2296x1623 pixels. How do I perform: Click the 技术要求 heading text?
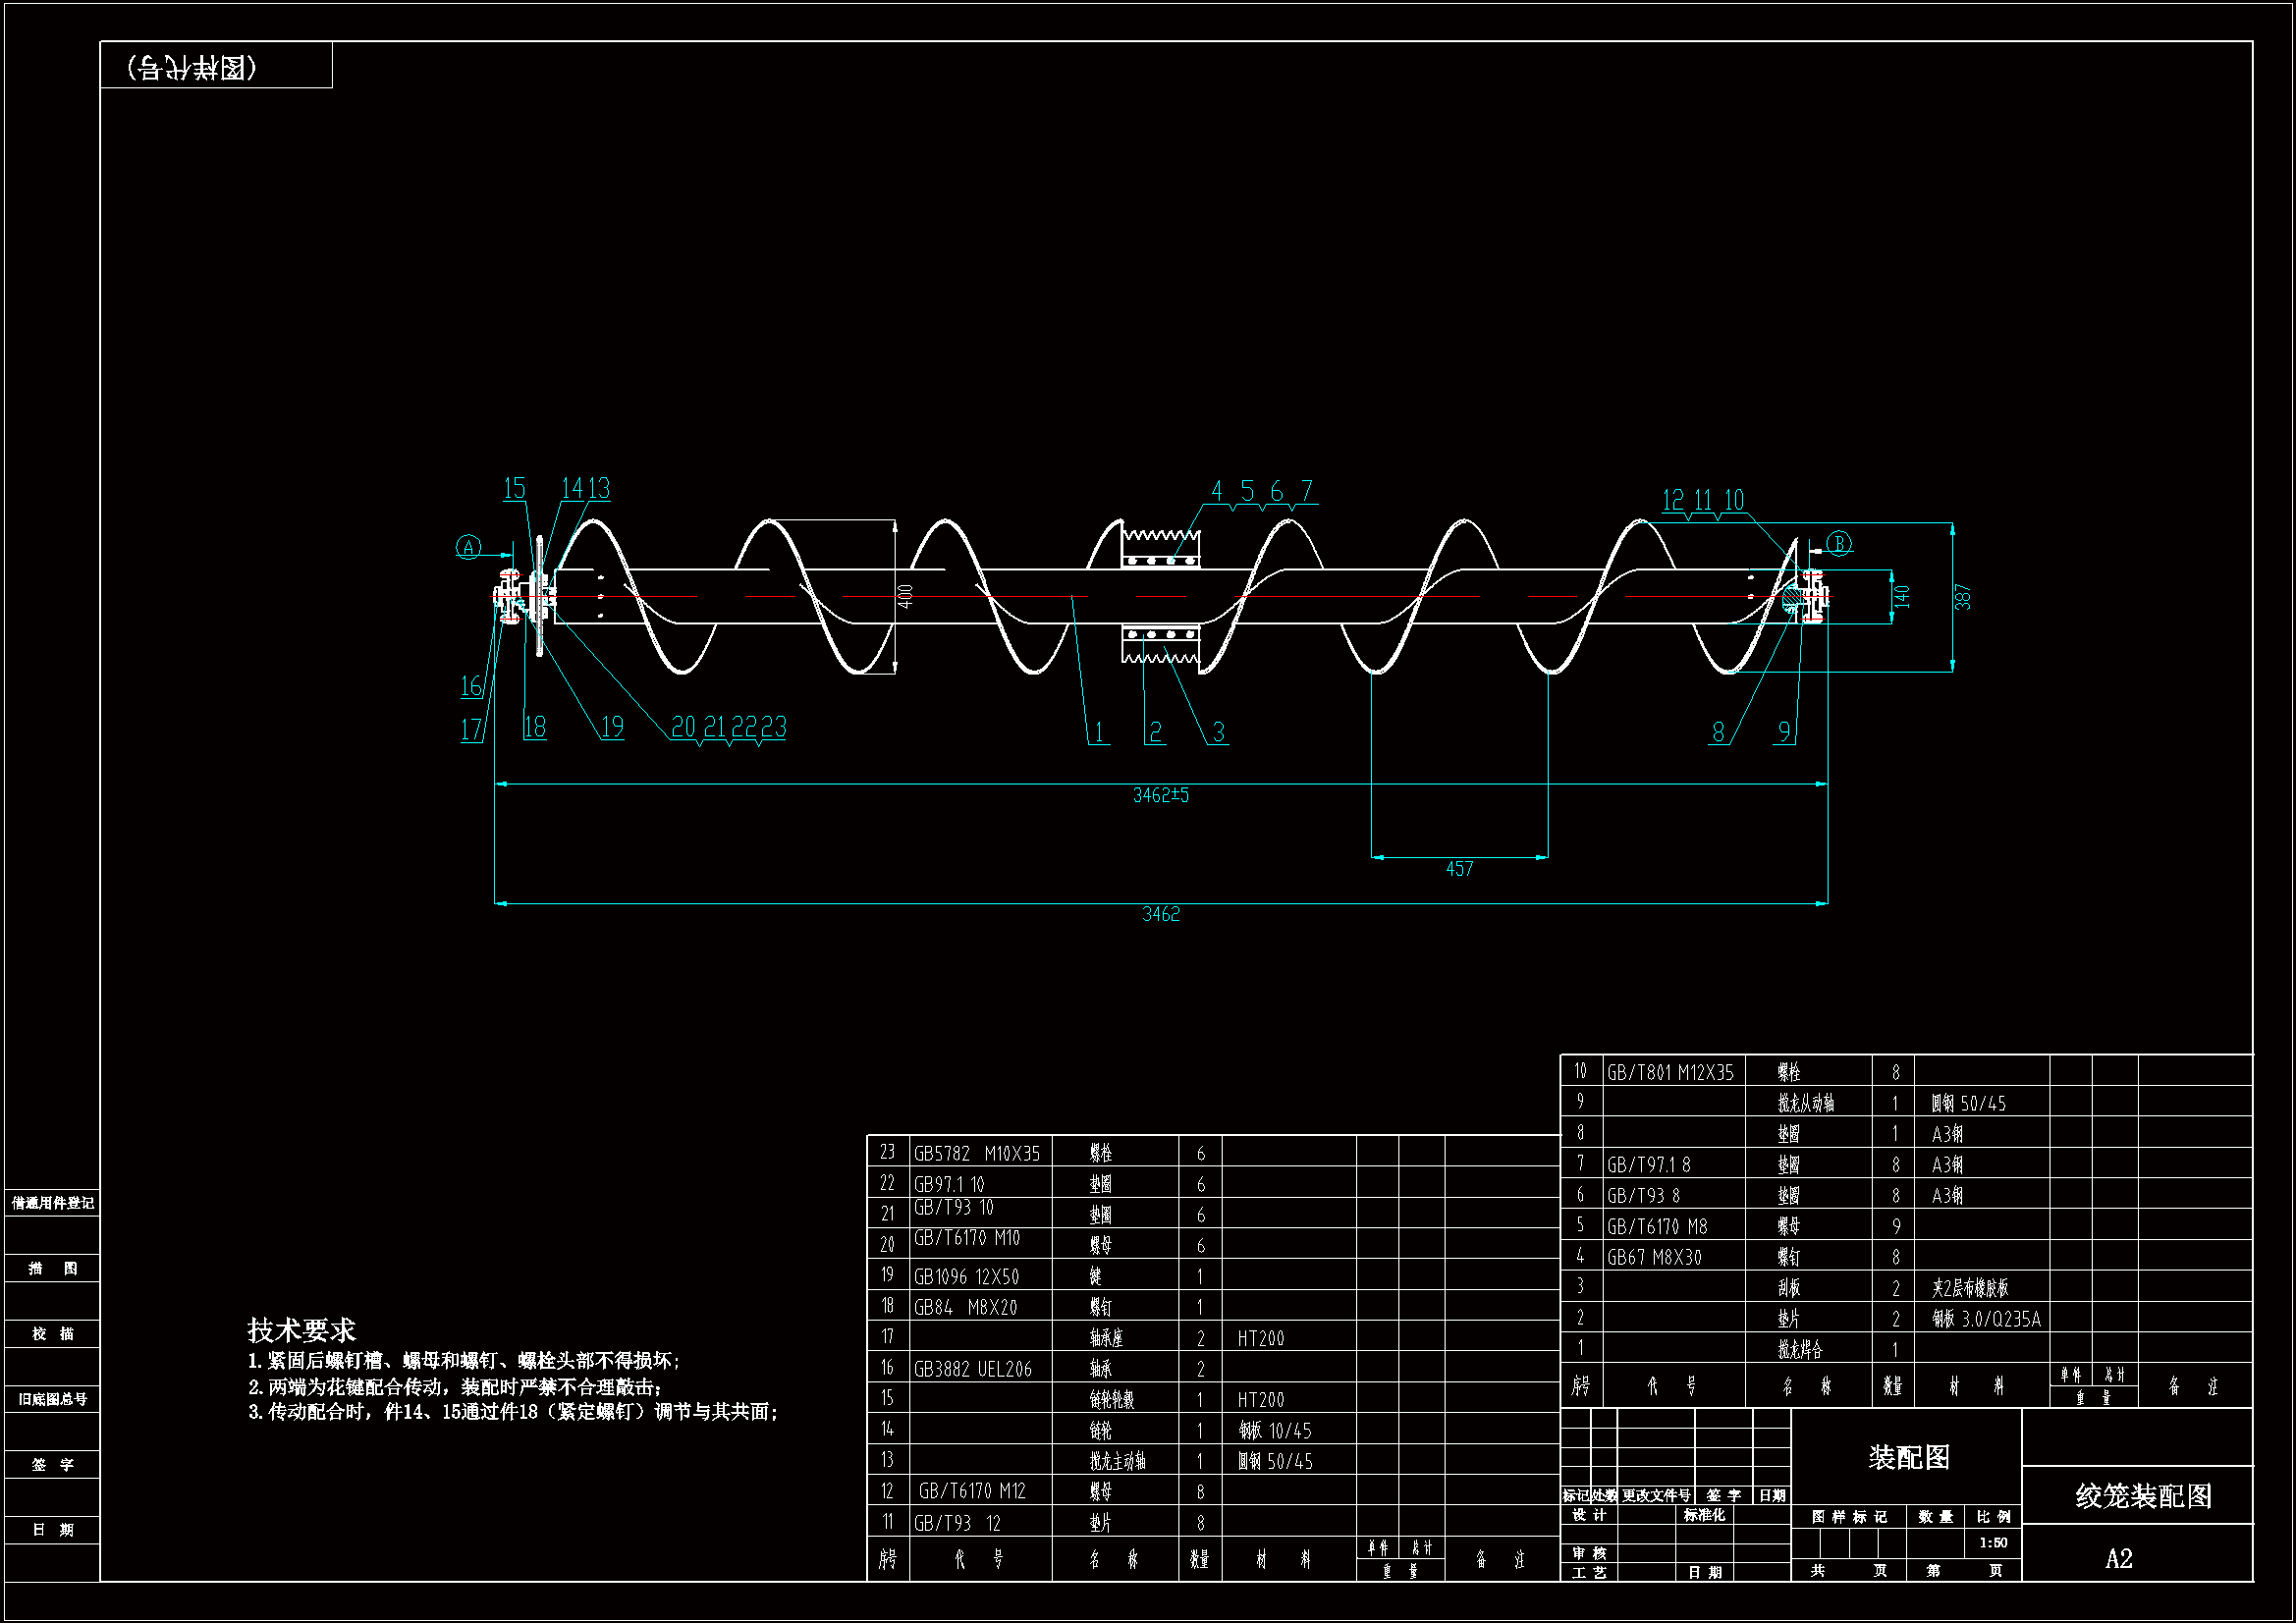coord(301,1330)
